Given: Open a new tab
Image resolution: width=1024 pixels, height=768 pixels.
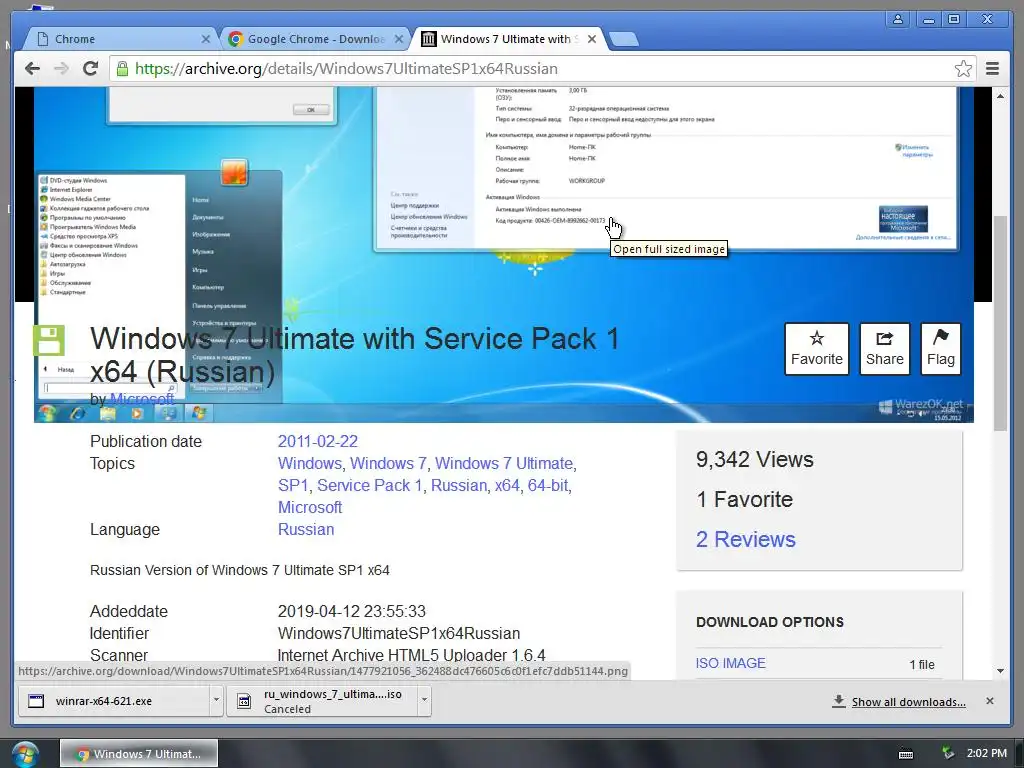Looking at the screenshot, I should click(624, 40).
